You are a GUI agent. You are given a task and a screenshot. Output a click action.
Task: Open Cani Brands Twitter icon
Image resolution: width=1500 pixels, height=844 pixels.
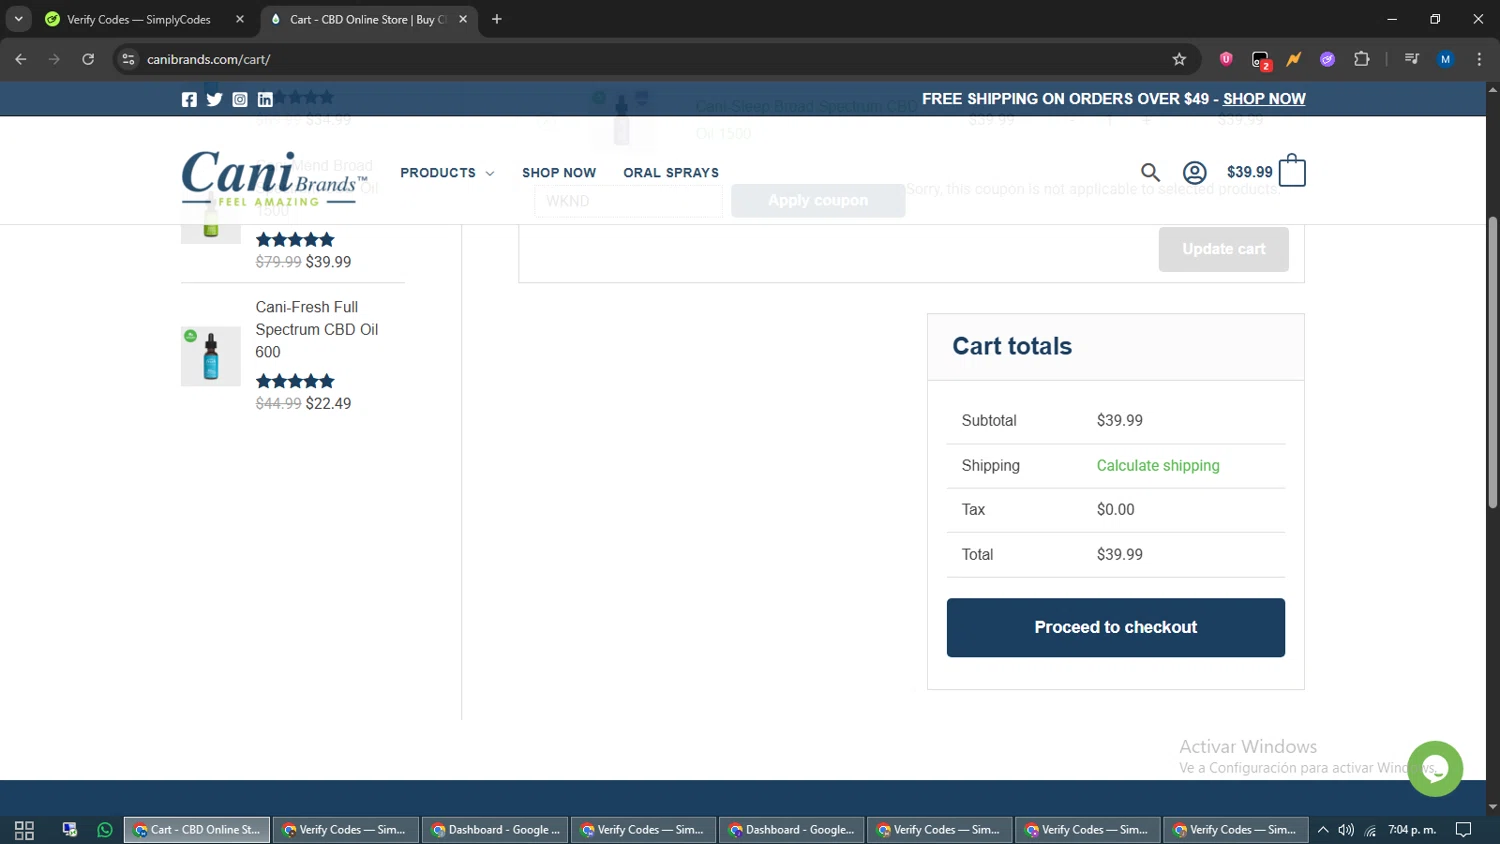coord(214,99)
